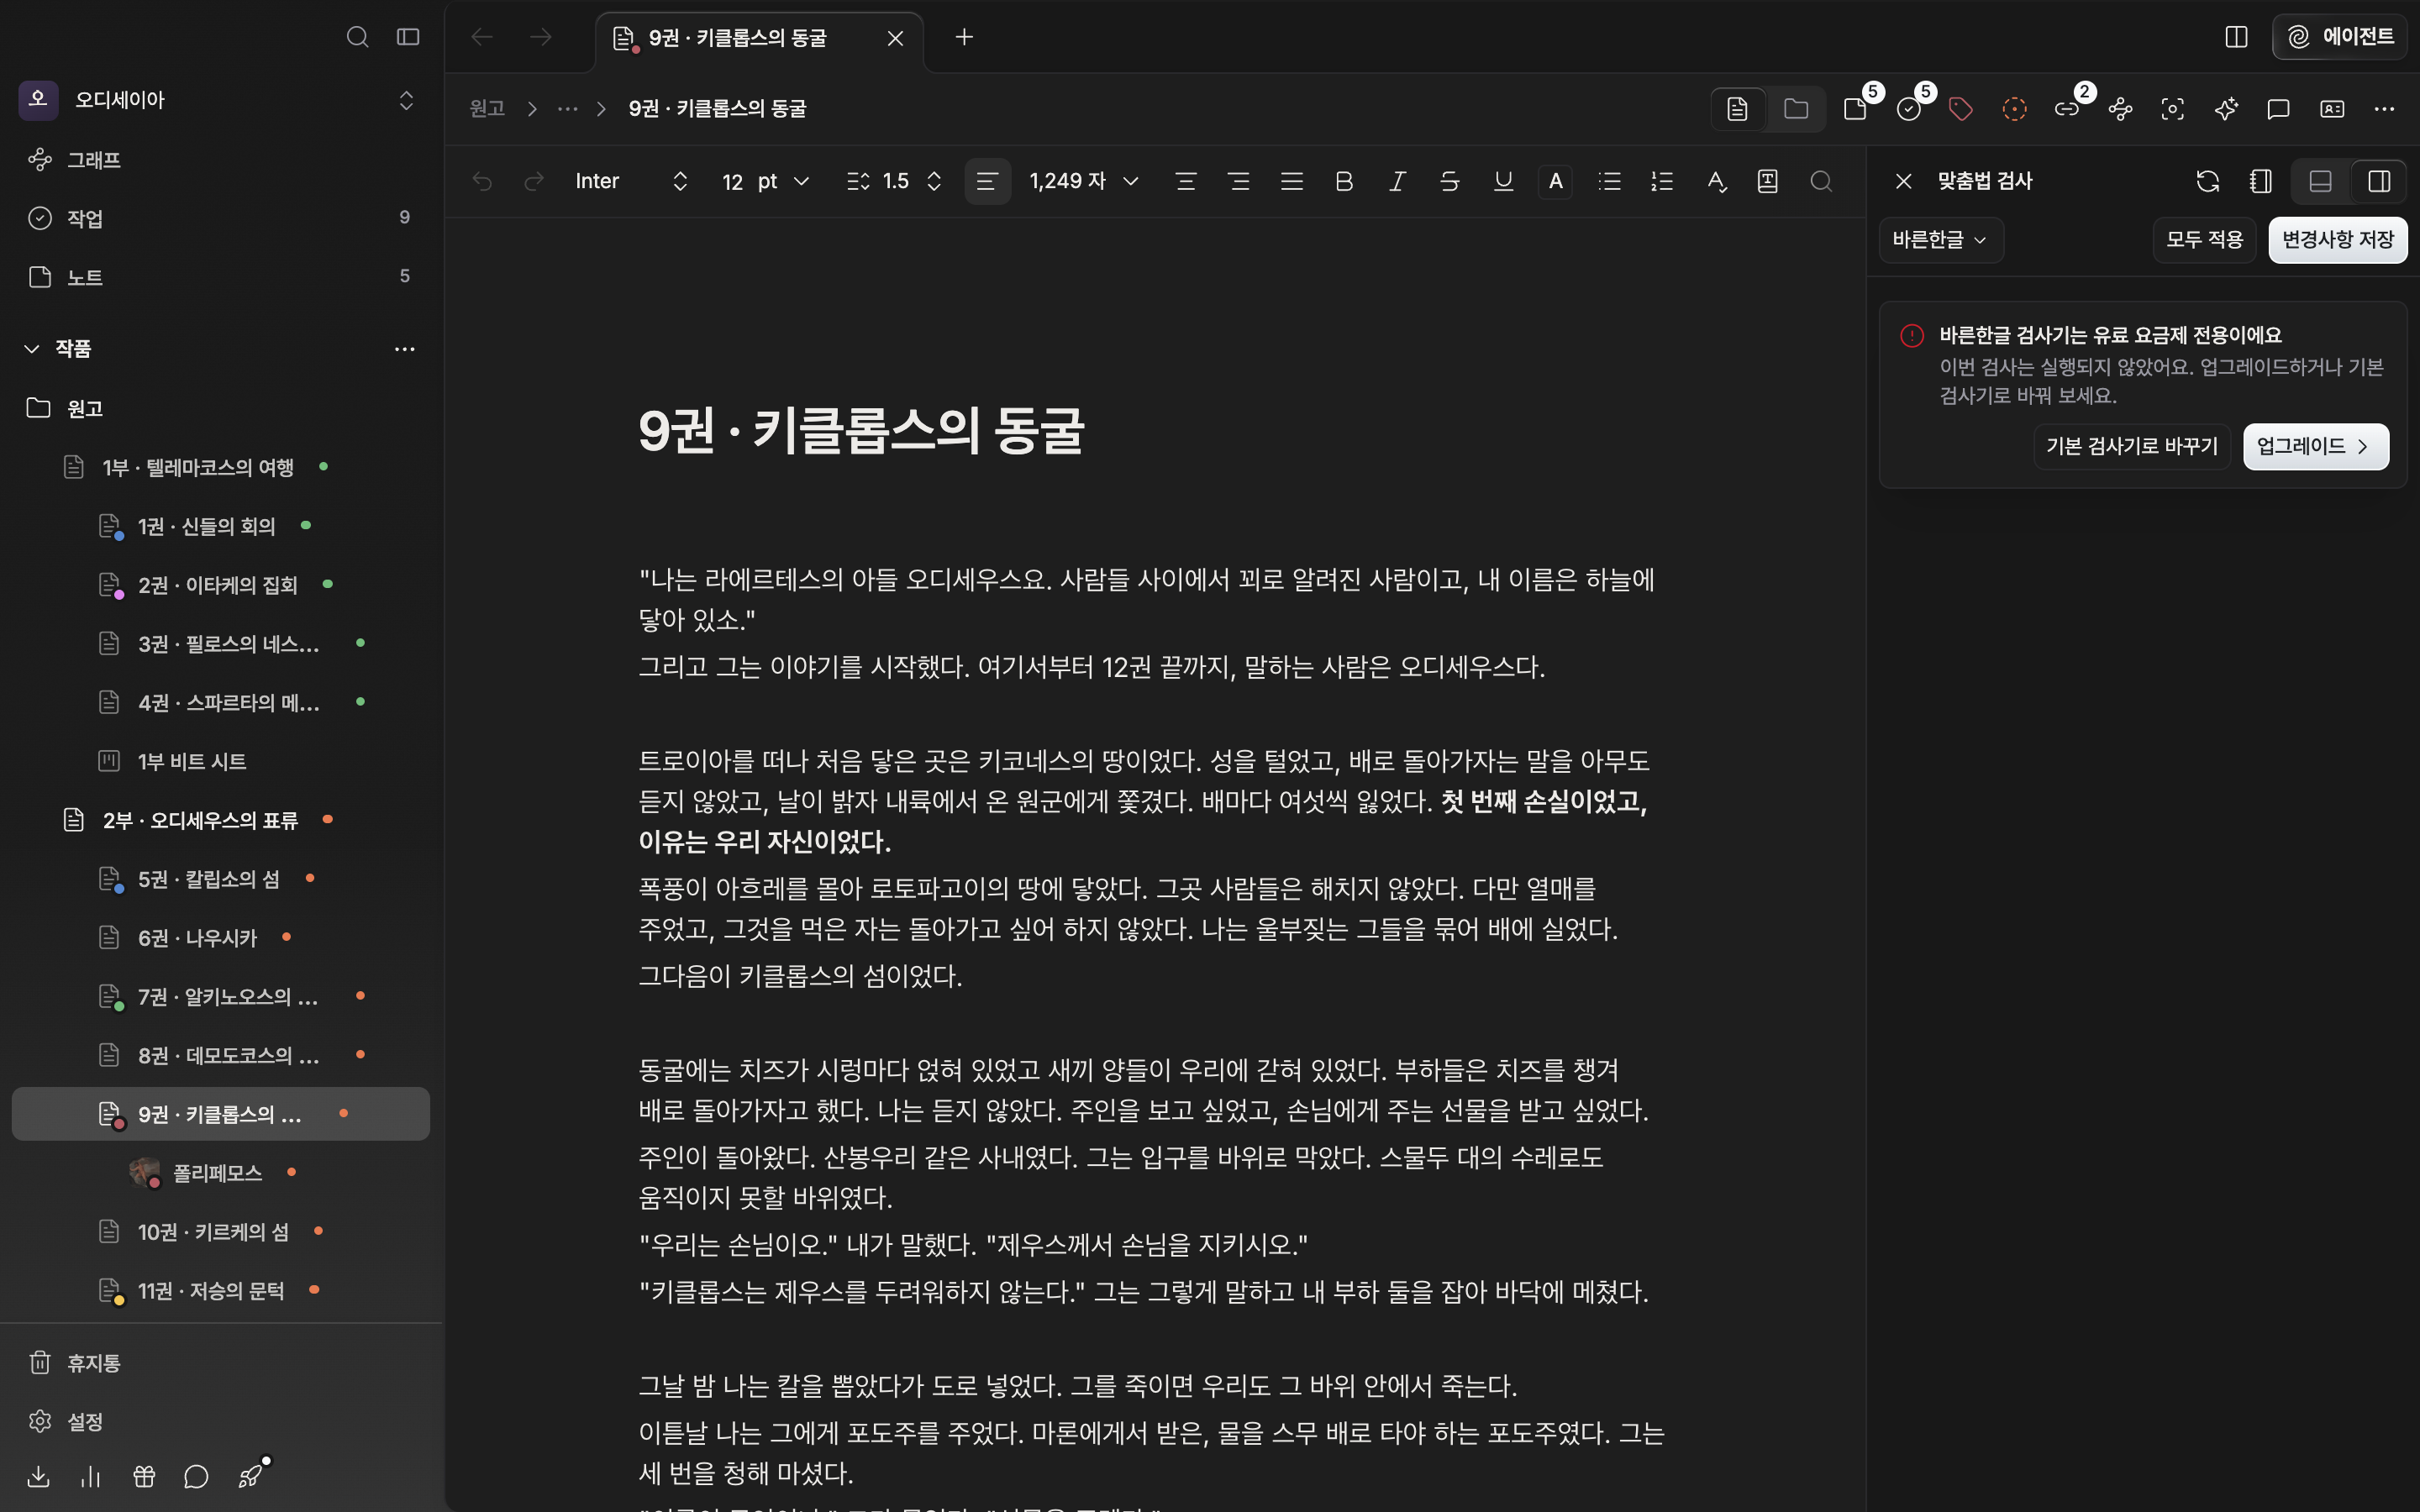Viewport: 2420px width, 1512px height.
Task: Click the typewriter page layout icon
Action: tap(1768, 181)
